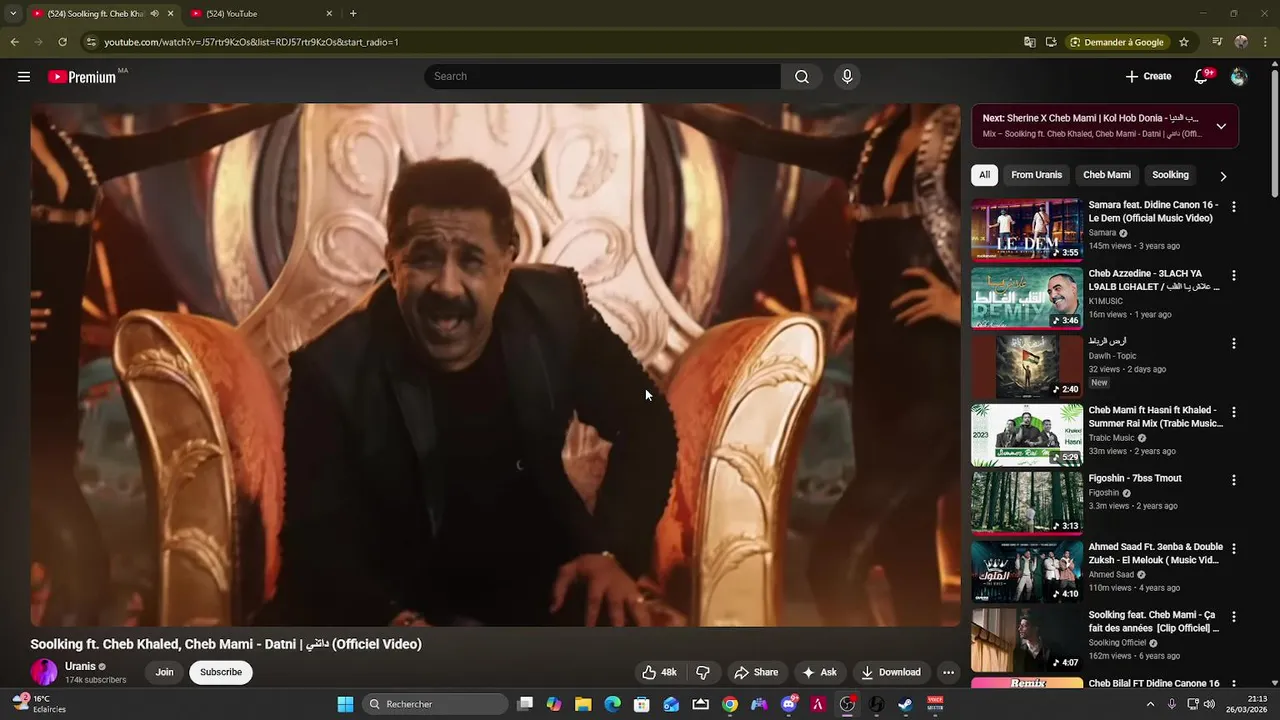The height and width of the screenshot is (720, 1280).
Task: Open the Cheb Azzedine Remix thumbnail
Action: (1027, 297)
